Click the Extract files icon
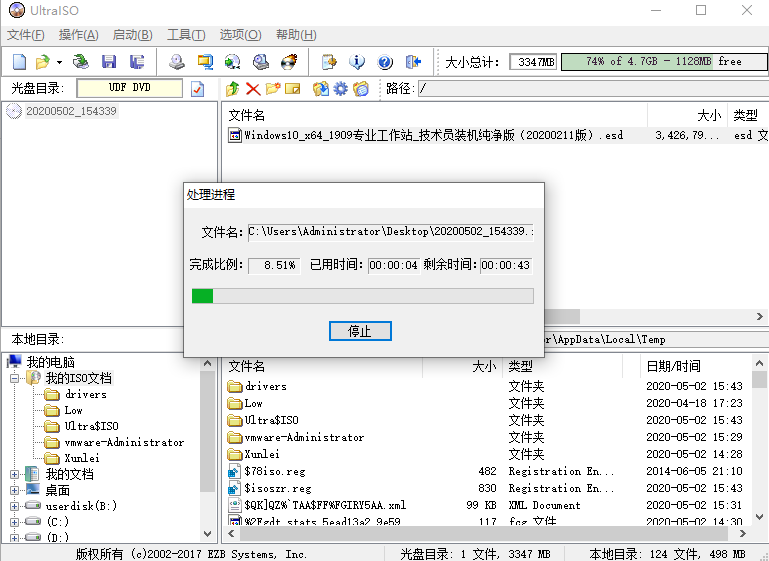The height and width of the screenshot is (561, 769). [320, 89]
